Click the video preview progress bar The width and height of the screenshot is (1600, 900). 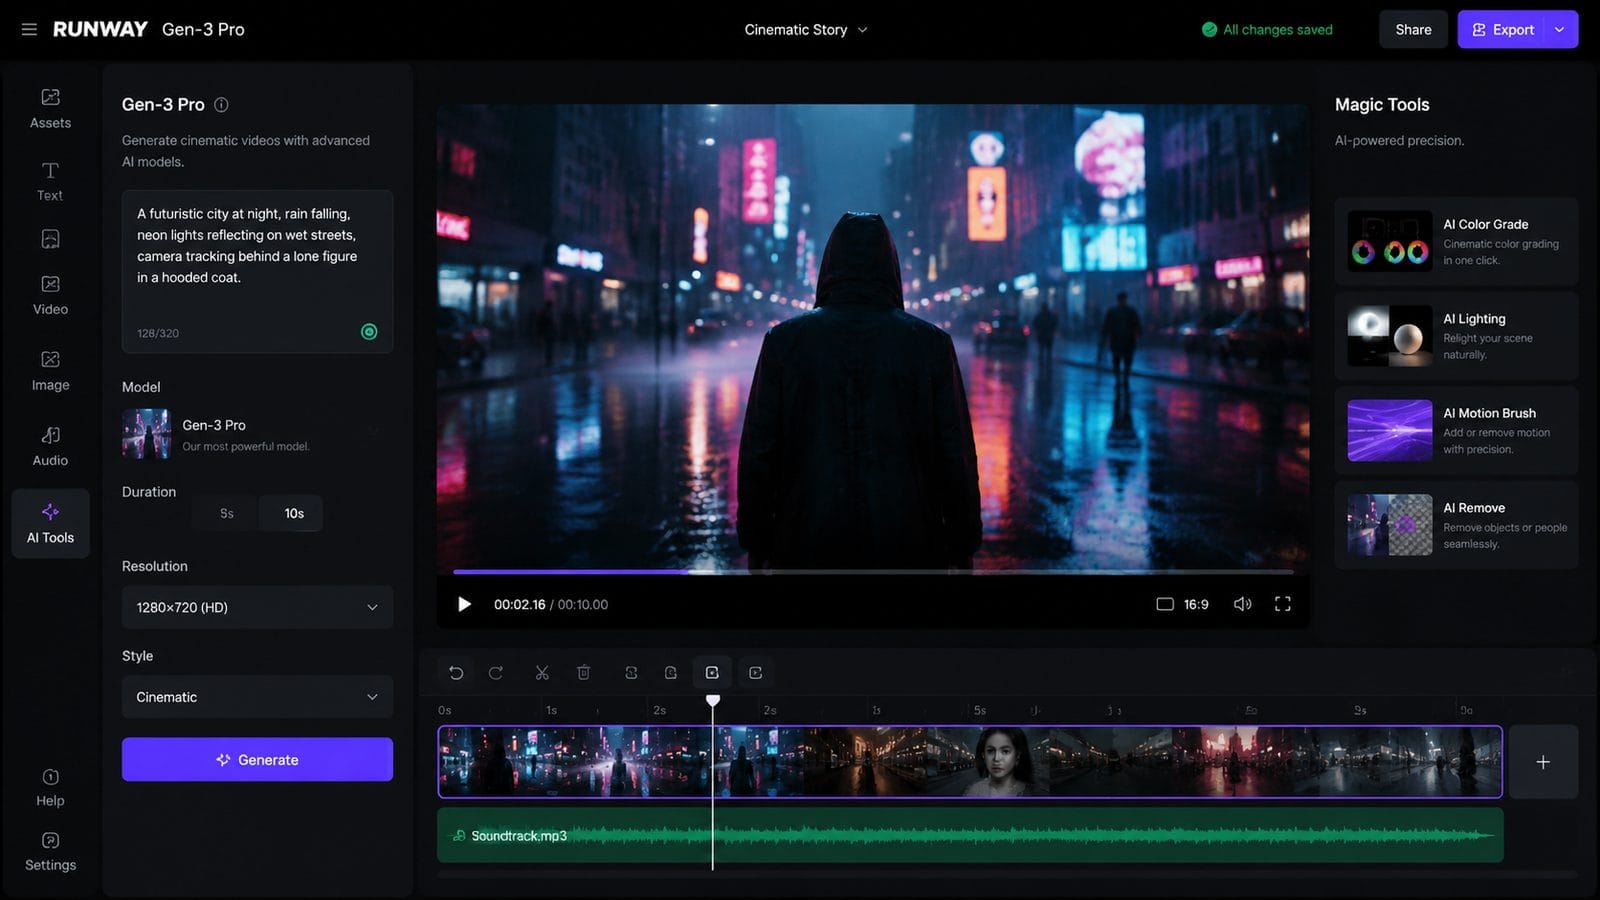[873, 572]
